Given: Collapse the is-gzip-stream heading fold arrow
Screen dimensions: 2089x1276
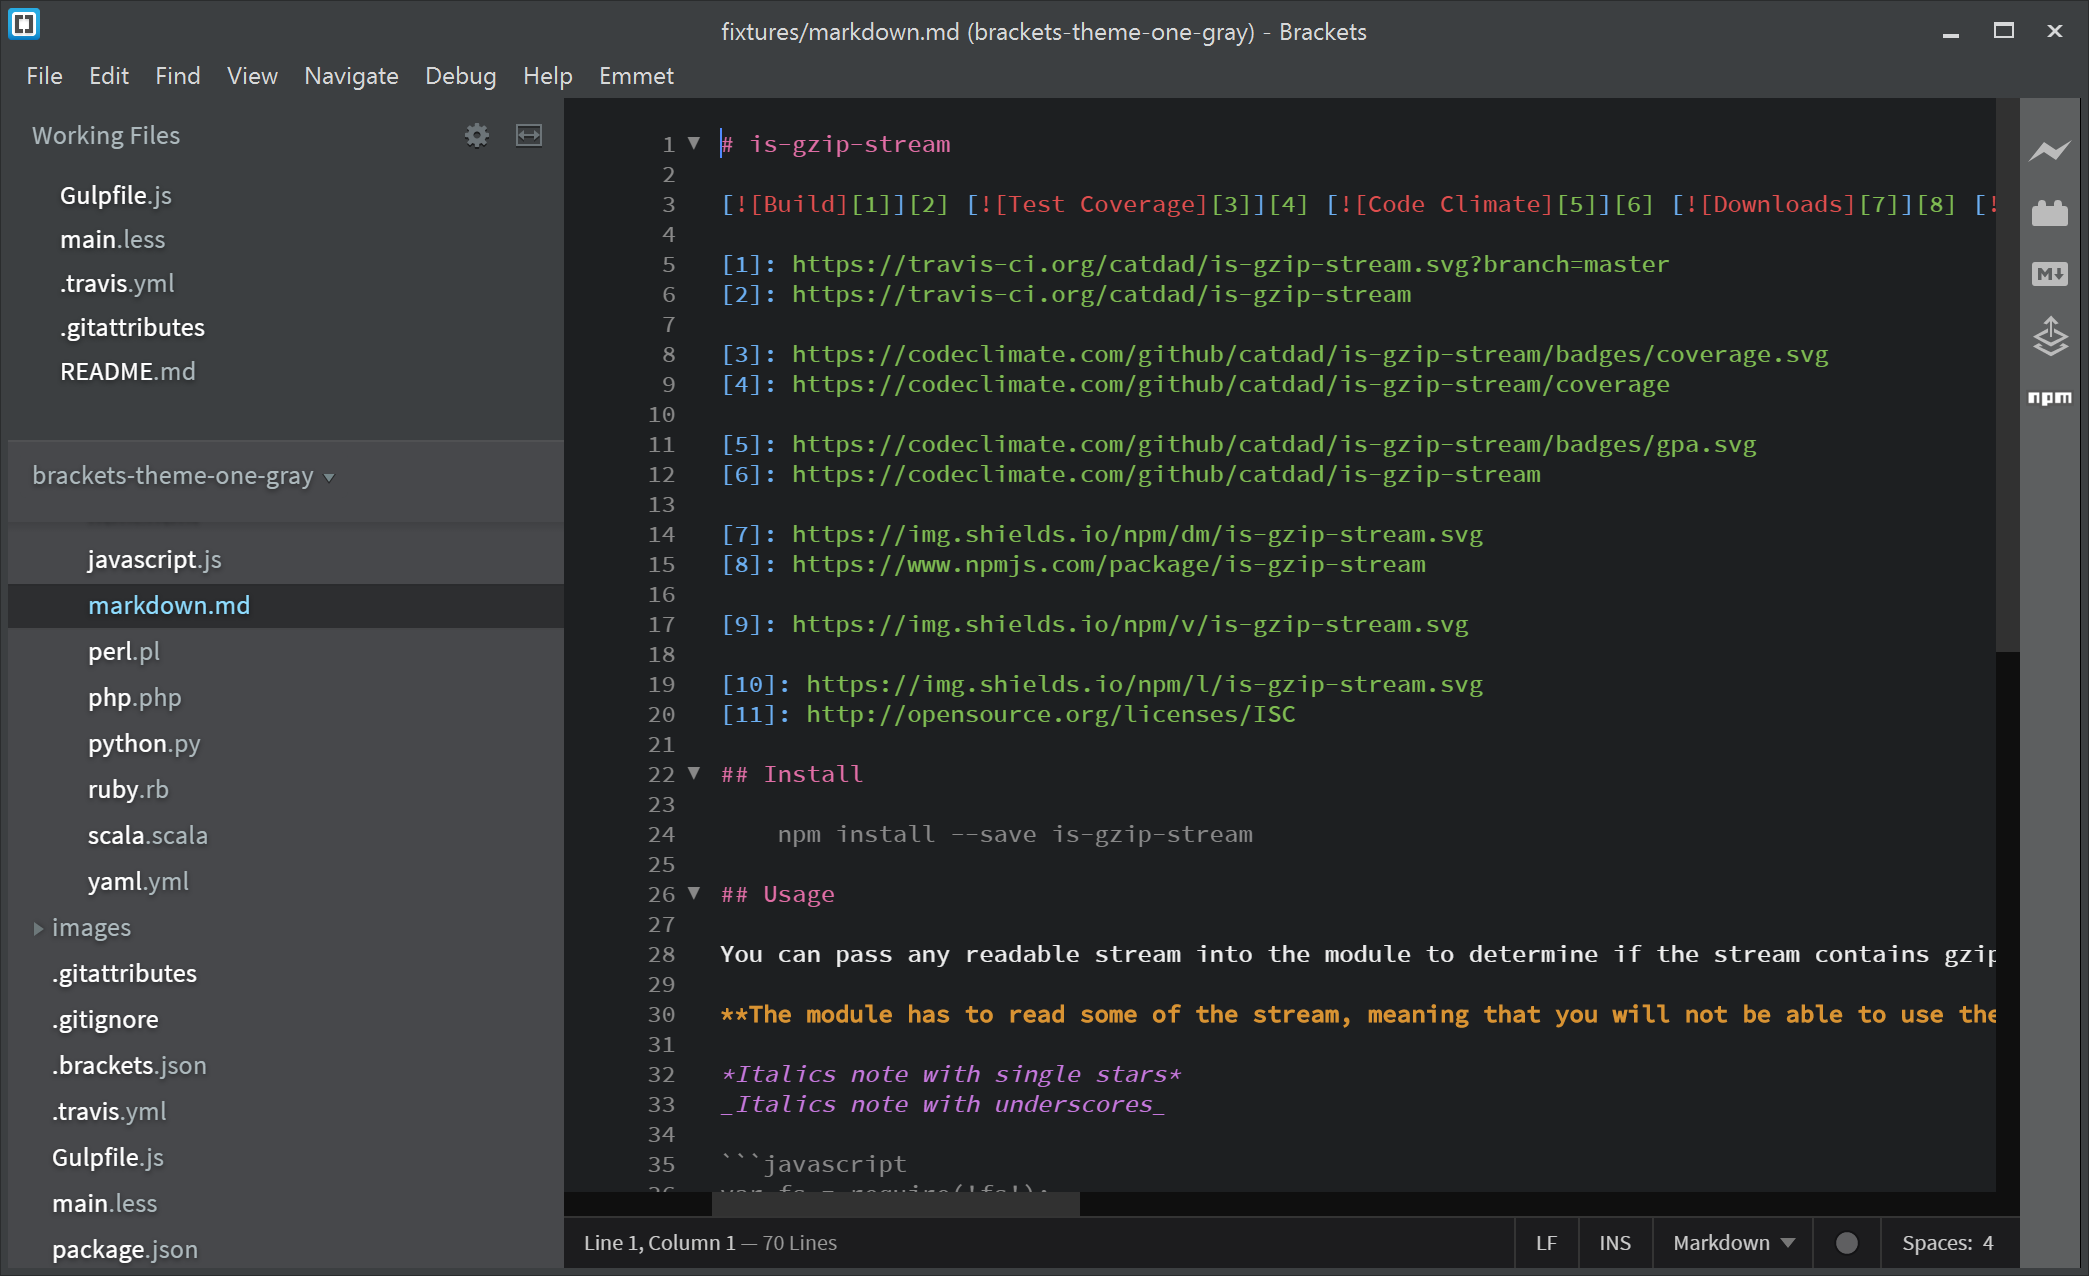Looking at the screenshot, I should pos(694,143).
